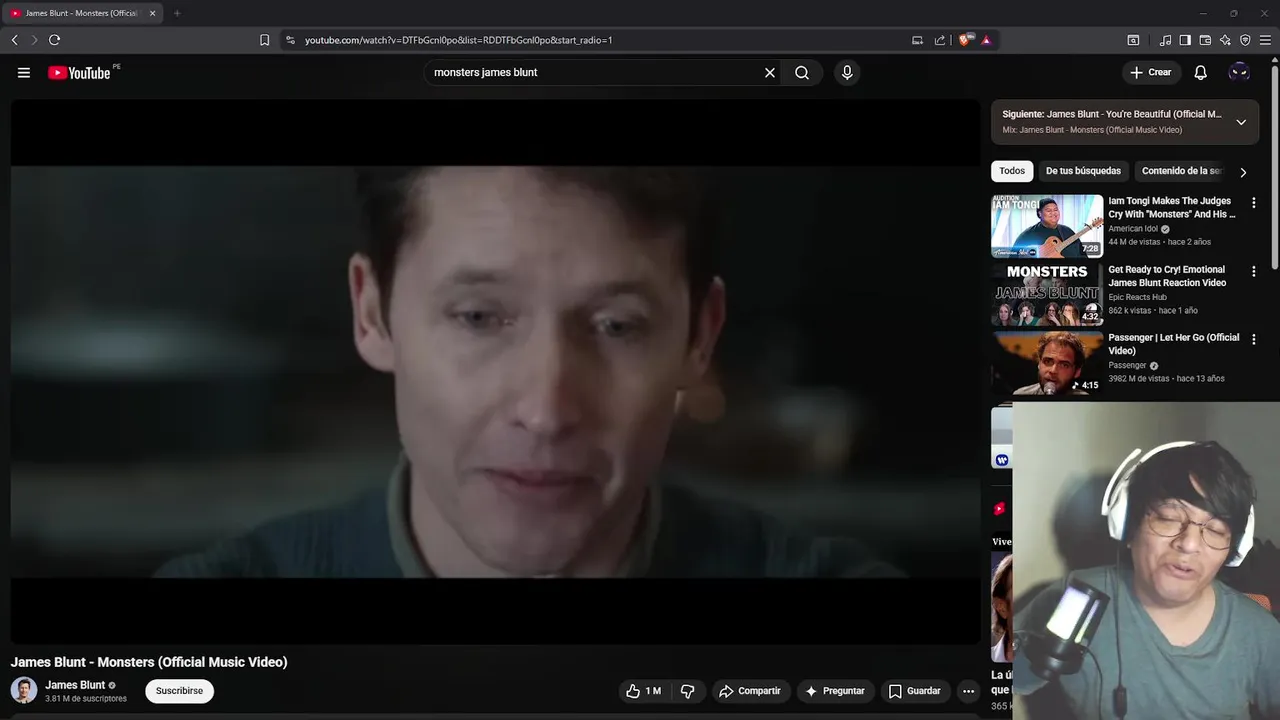Reload the current page
This screenshot has height=720, width=1280.
(x=54, y=40)
